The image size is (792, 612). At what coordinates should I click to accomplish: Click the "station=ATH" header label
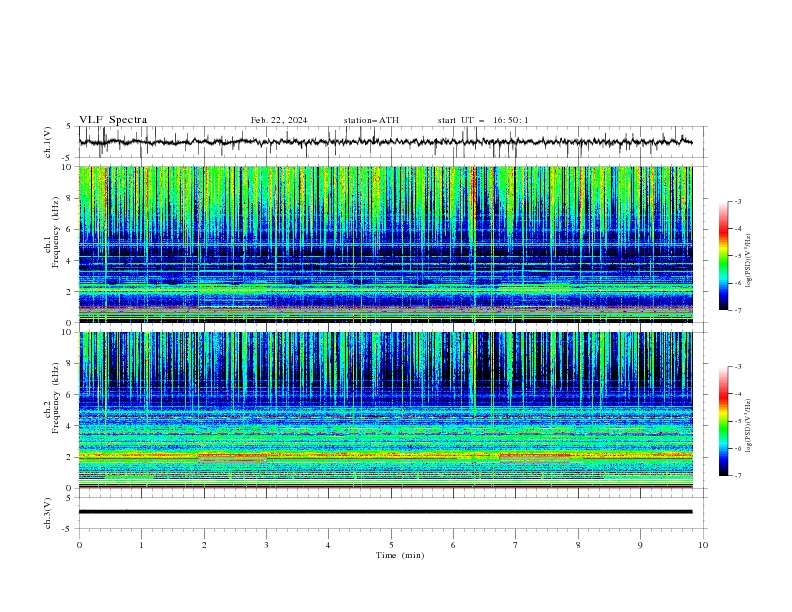371,120
